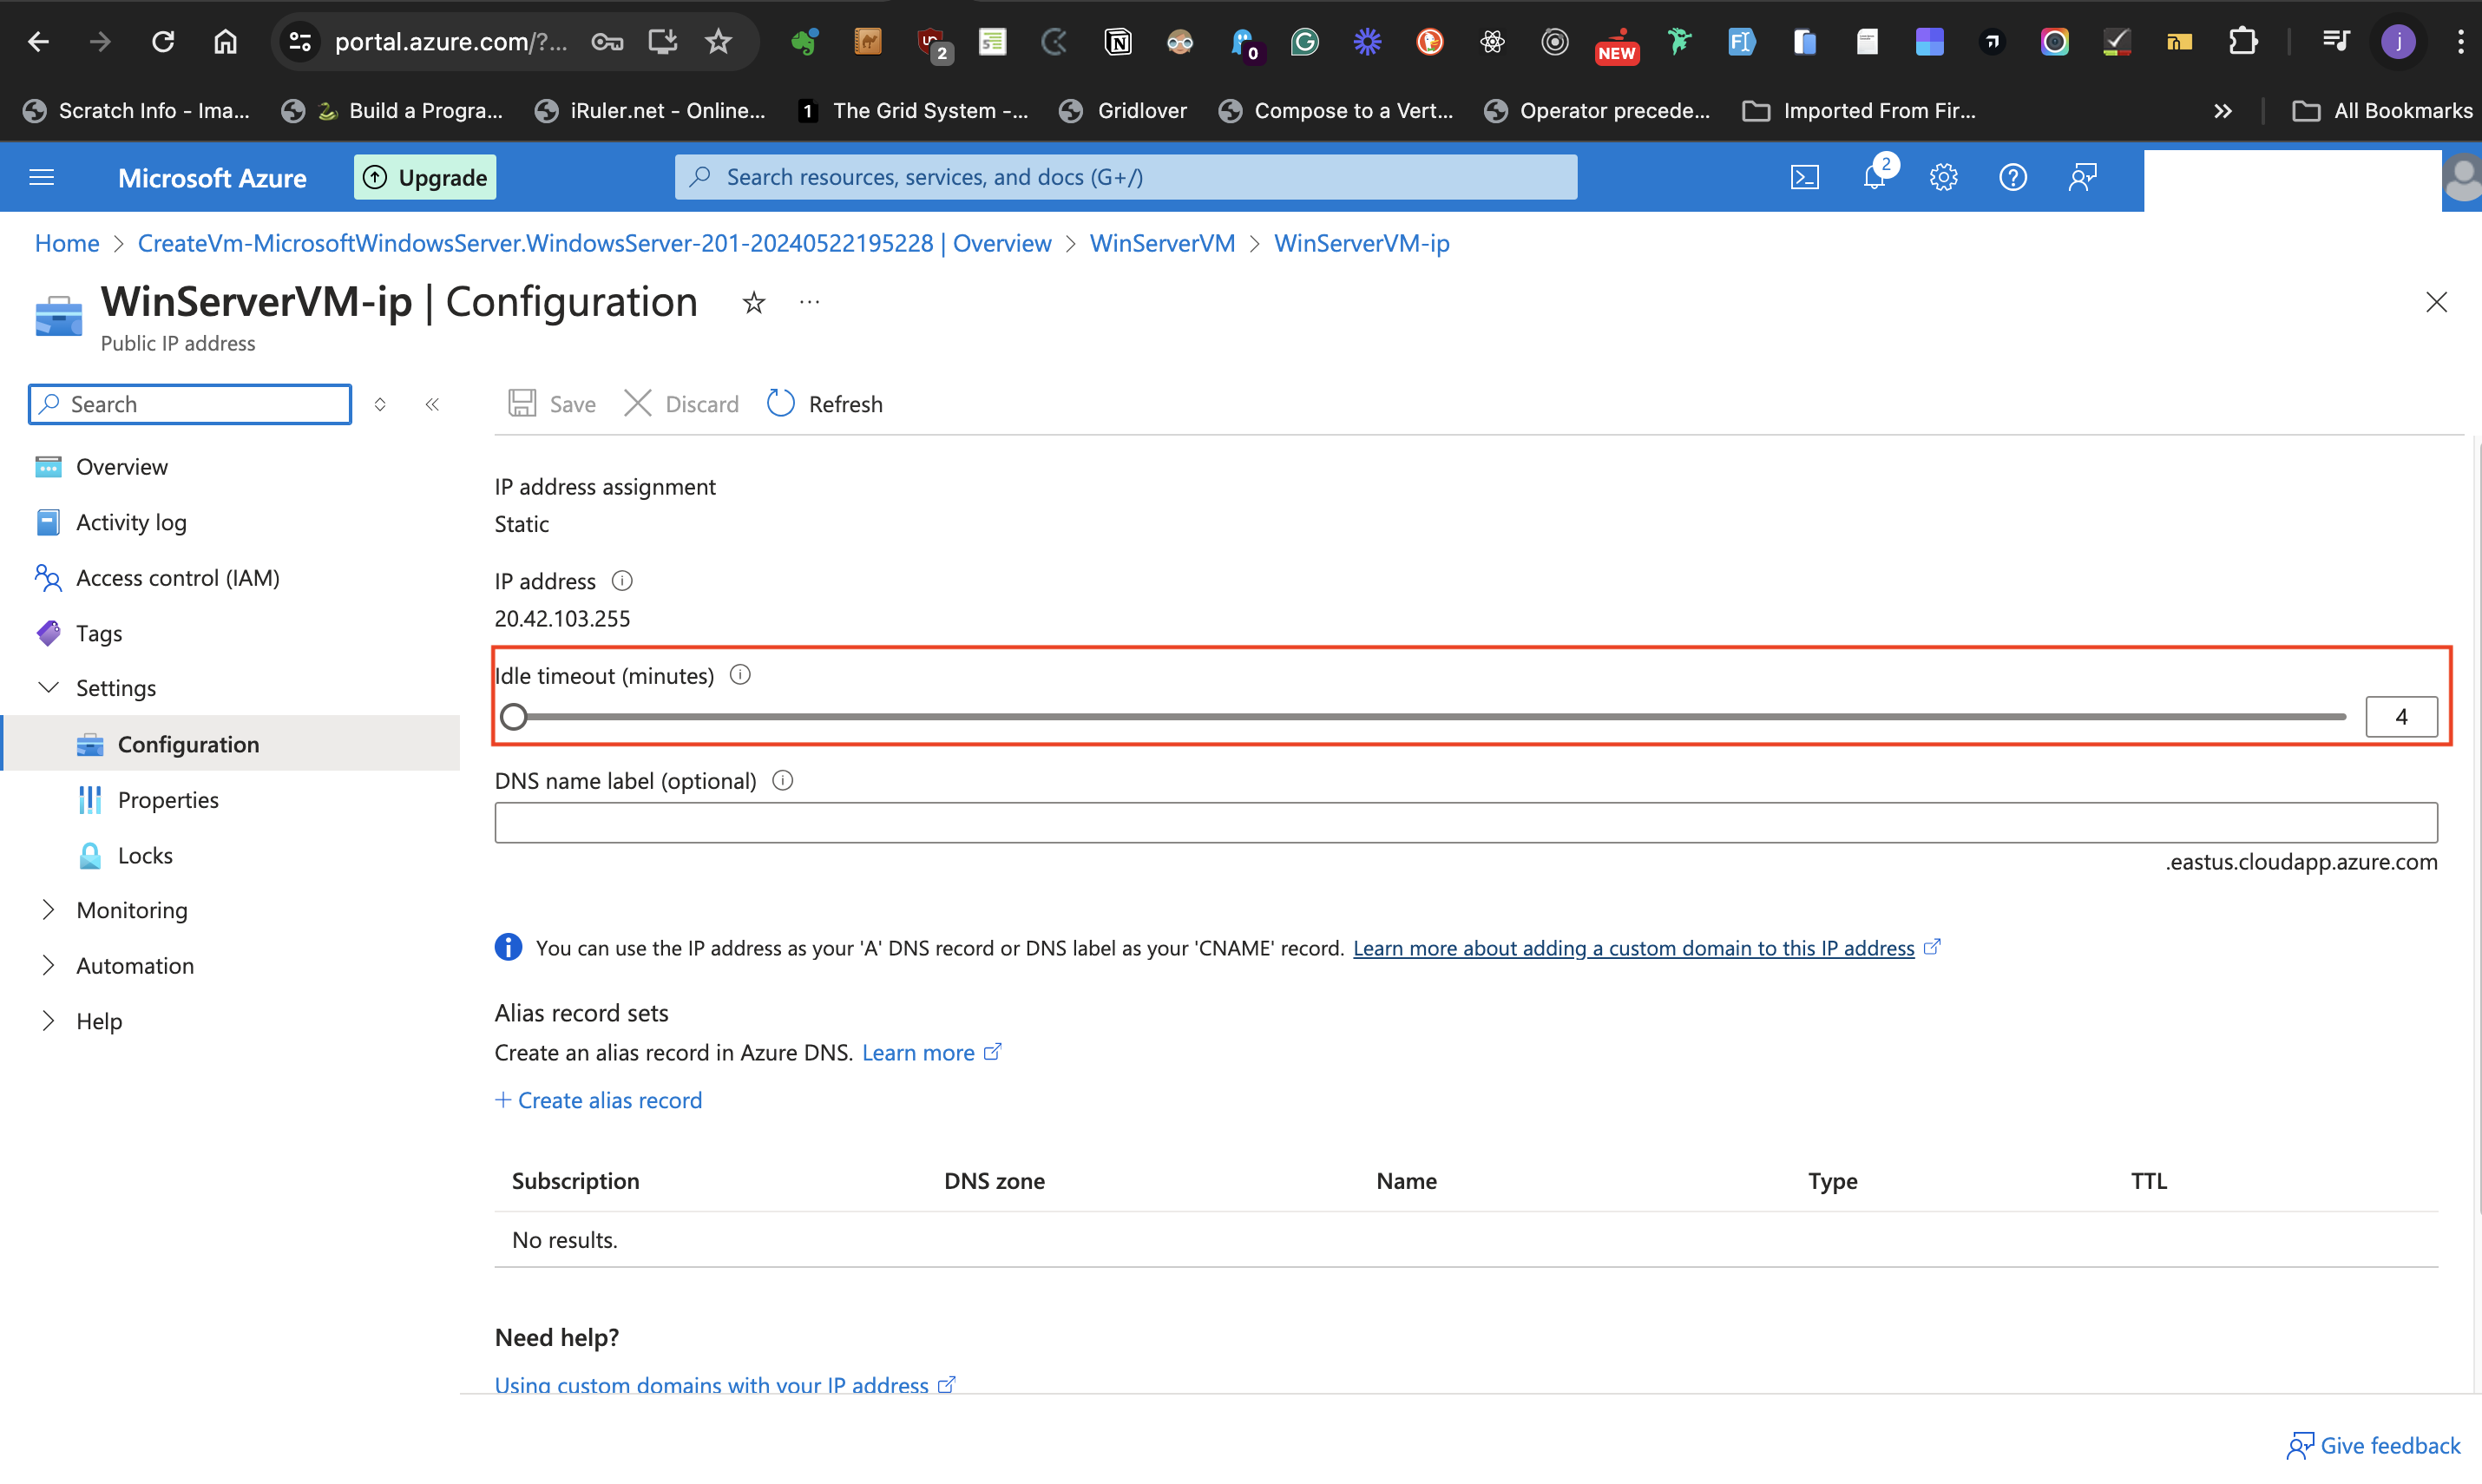Open the notifications bell
The image size is (2482, 1484).
pyautogui.click(x=1874, y=177)
